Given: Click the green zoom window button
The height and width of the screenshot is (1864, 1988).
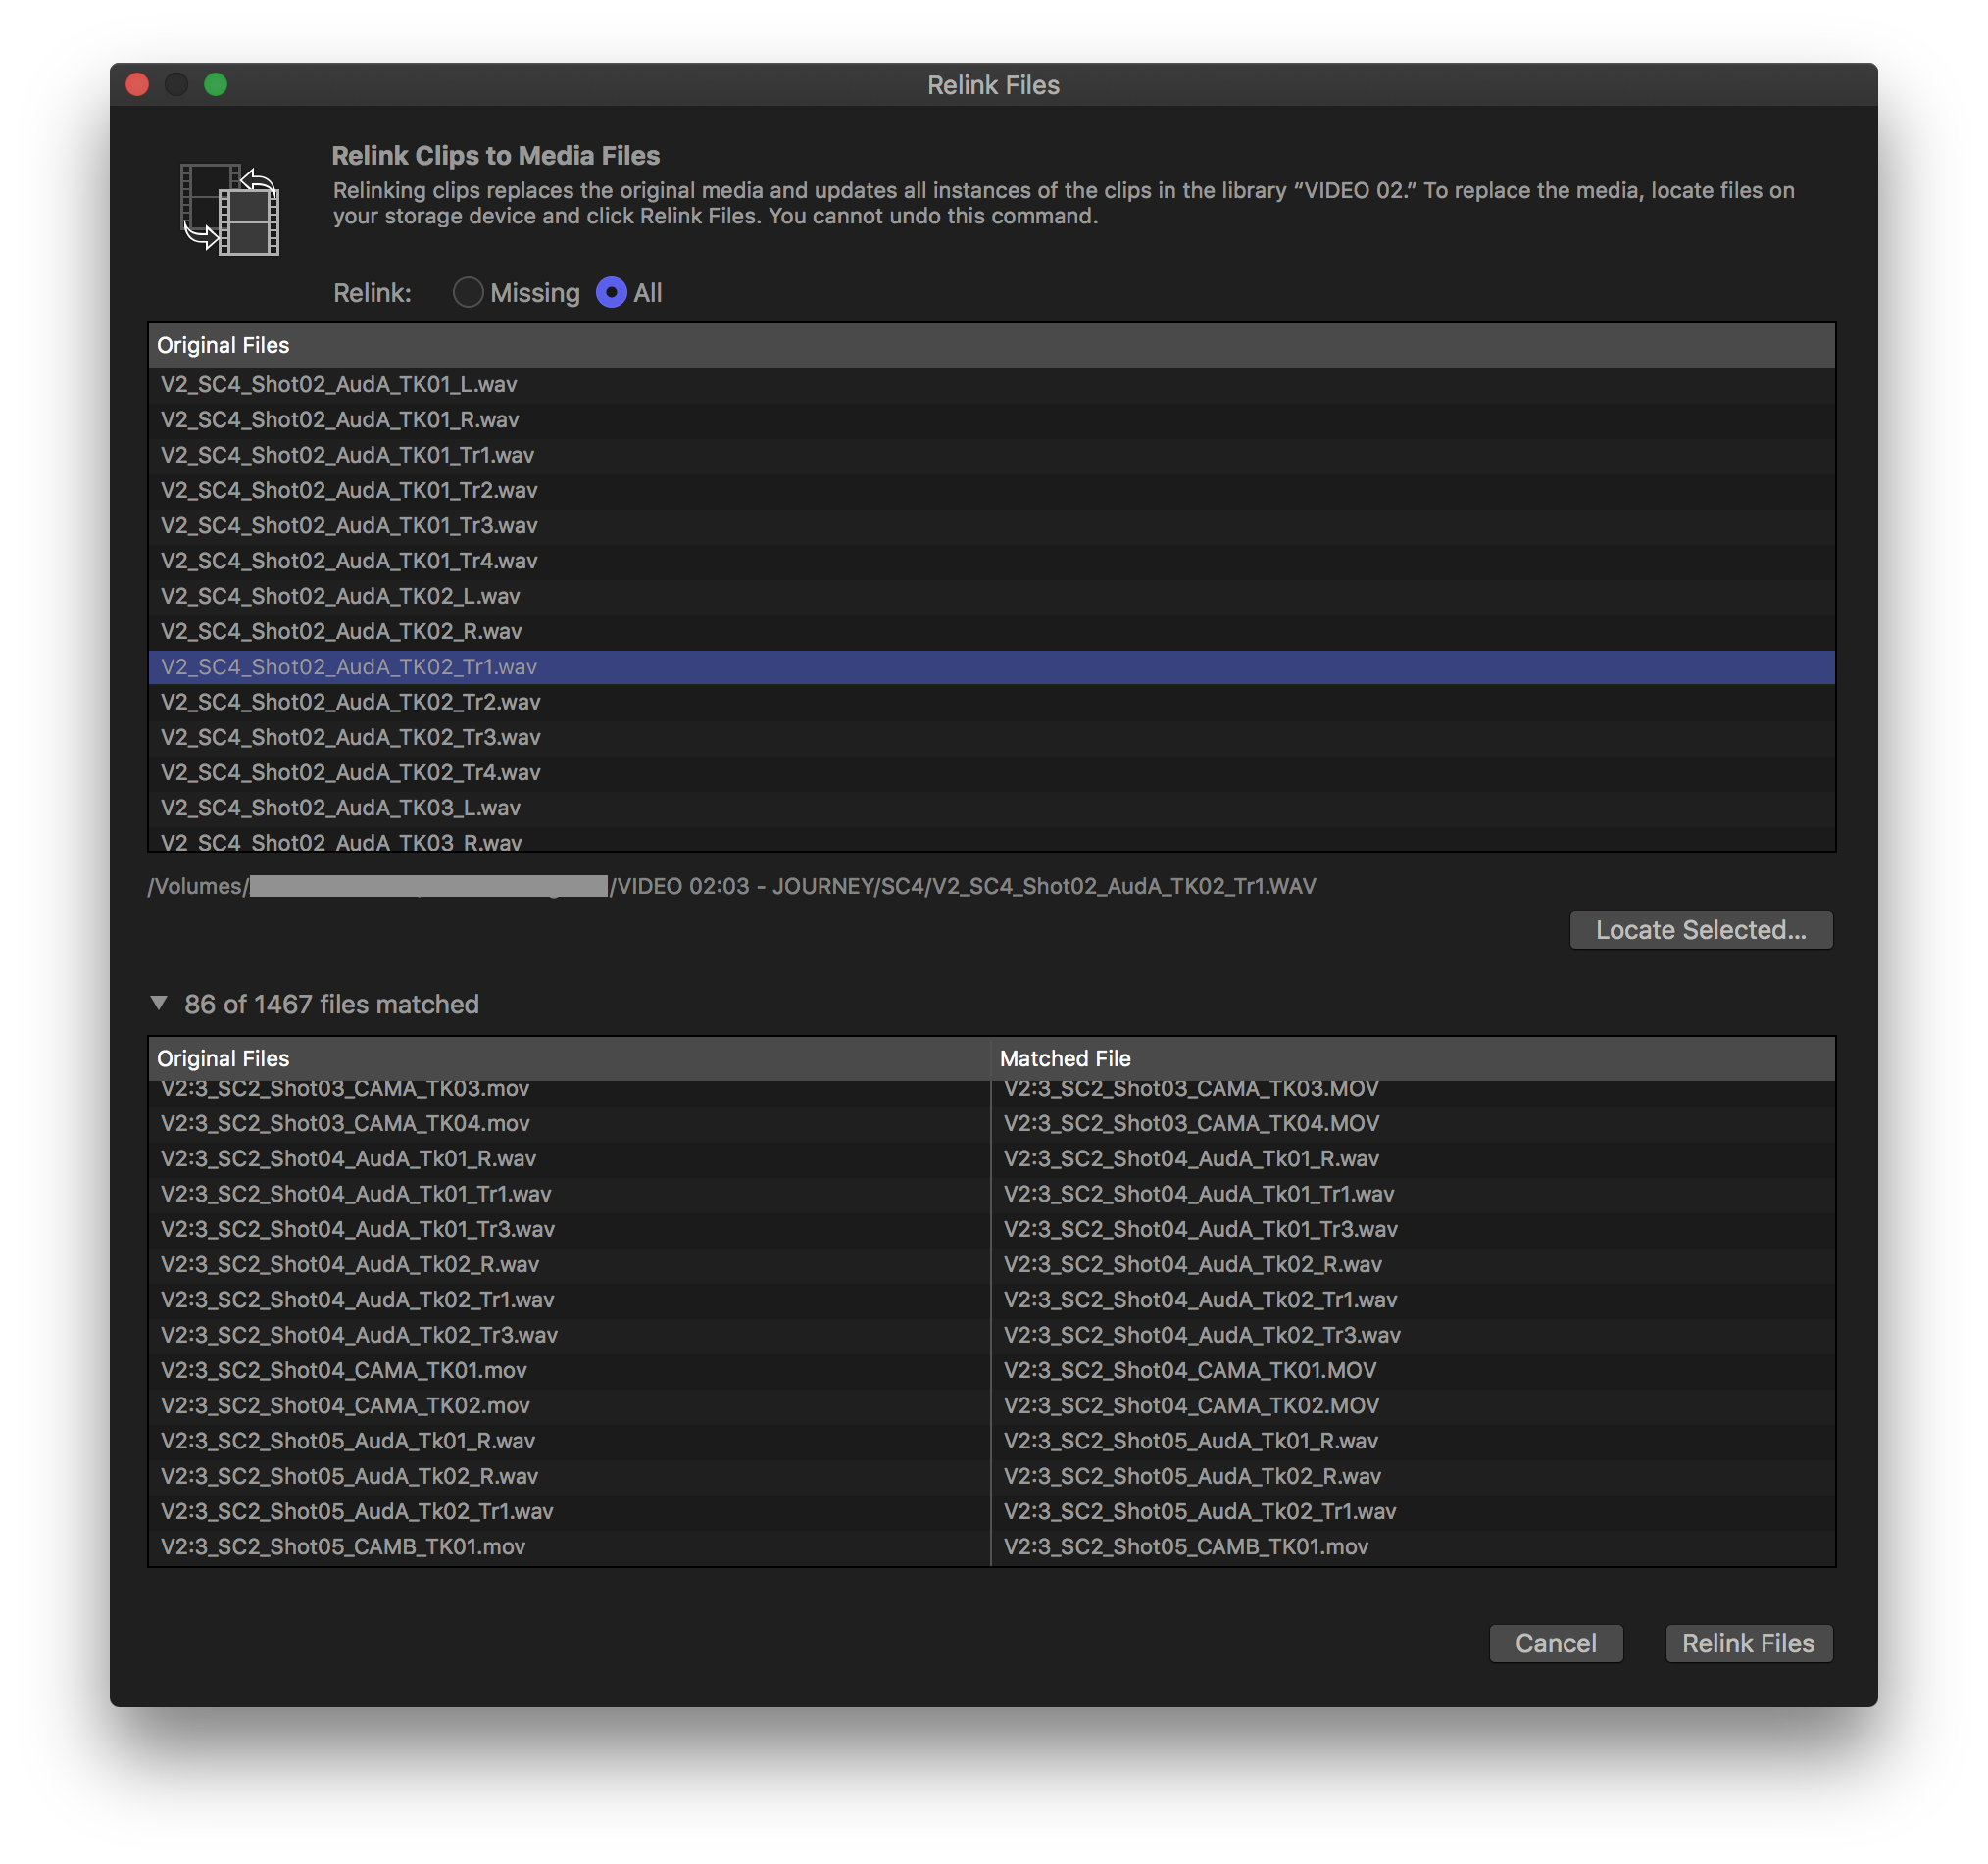Looking at the screenshot, I should pos(216,85).
